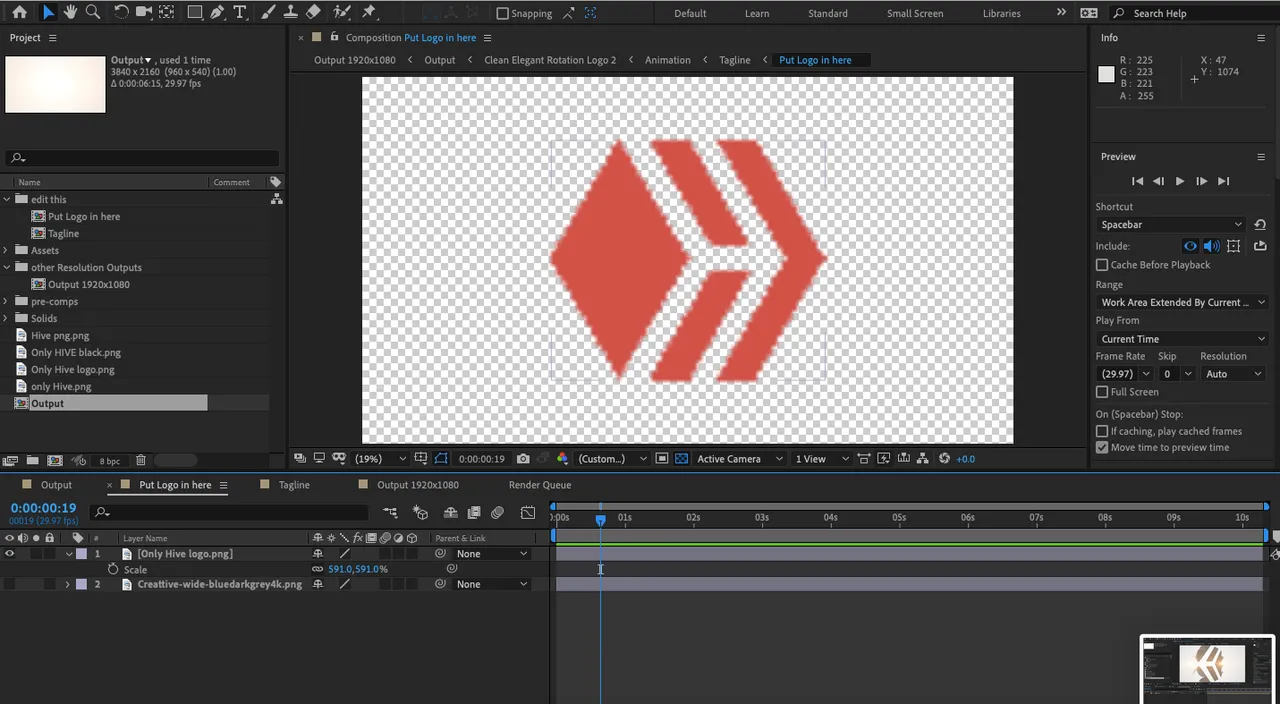
Task: Switch to the Default workspace
Action: point(690,13)
